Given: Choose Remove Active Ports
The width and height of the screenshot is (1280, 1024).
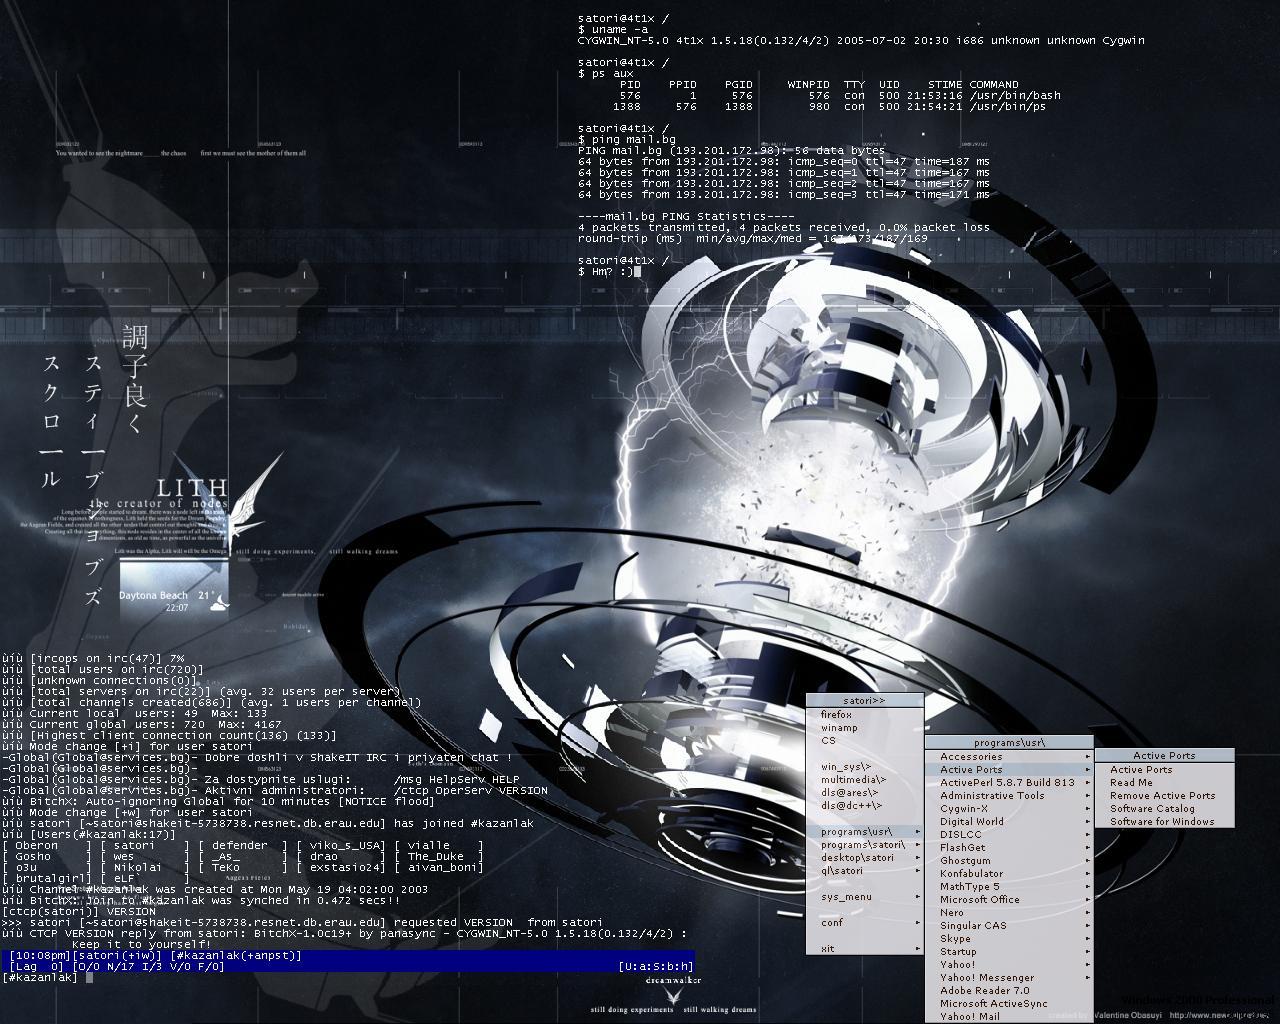Looking at the screenshot, I should [x=1163, y=796].
